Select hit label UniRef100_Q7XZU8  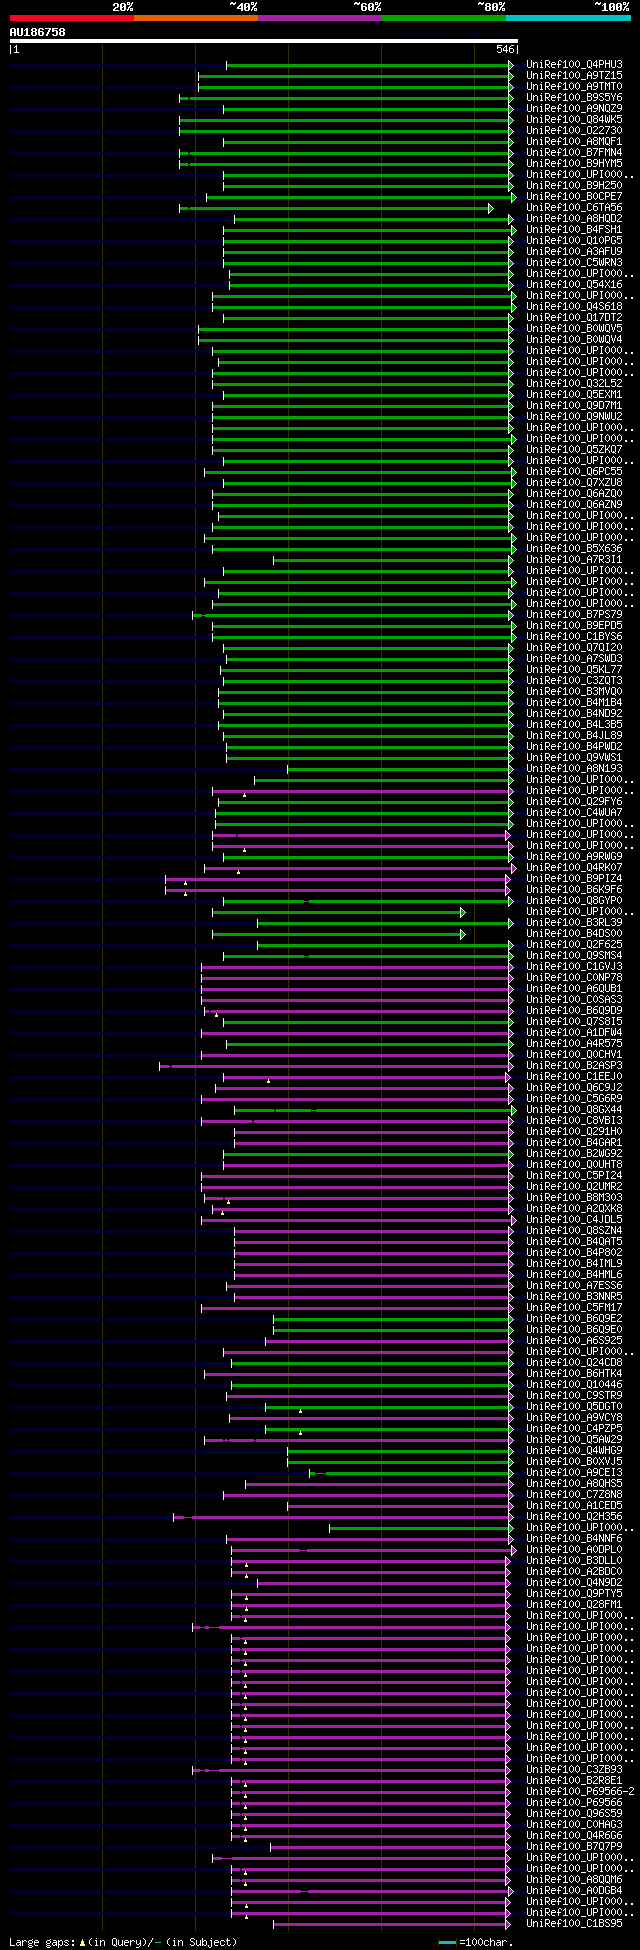(574, 483)
